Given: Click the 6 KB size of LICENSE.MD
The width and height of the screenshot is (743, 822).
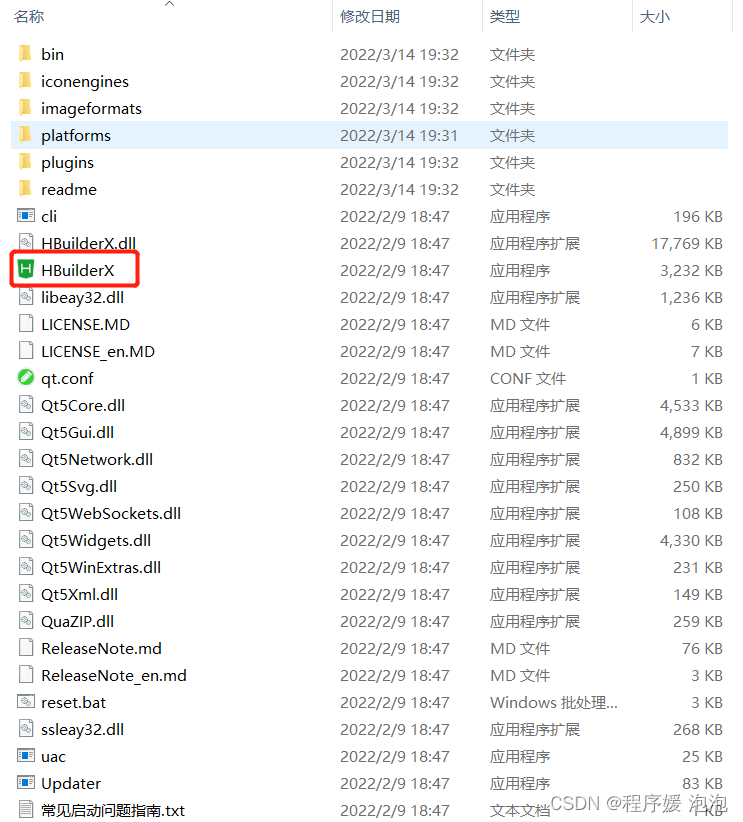Looking at the screenshot, I should [x=707, y=324].
